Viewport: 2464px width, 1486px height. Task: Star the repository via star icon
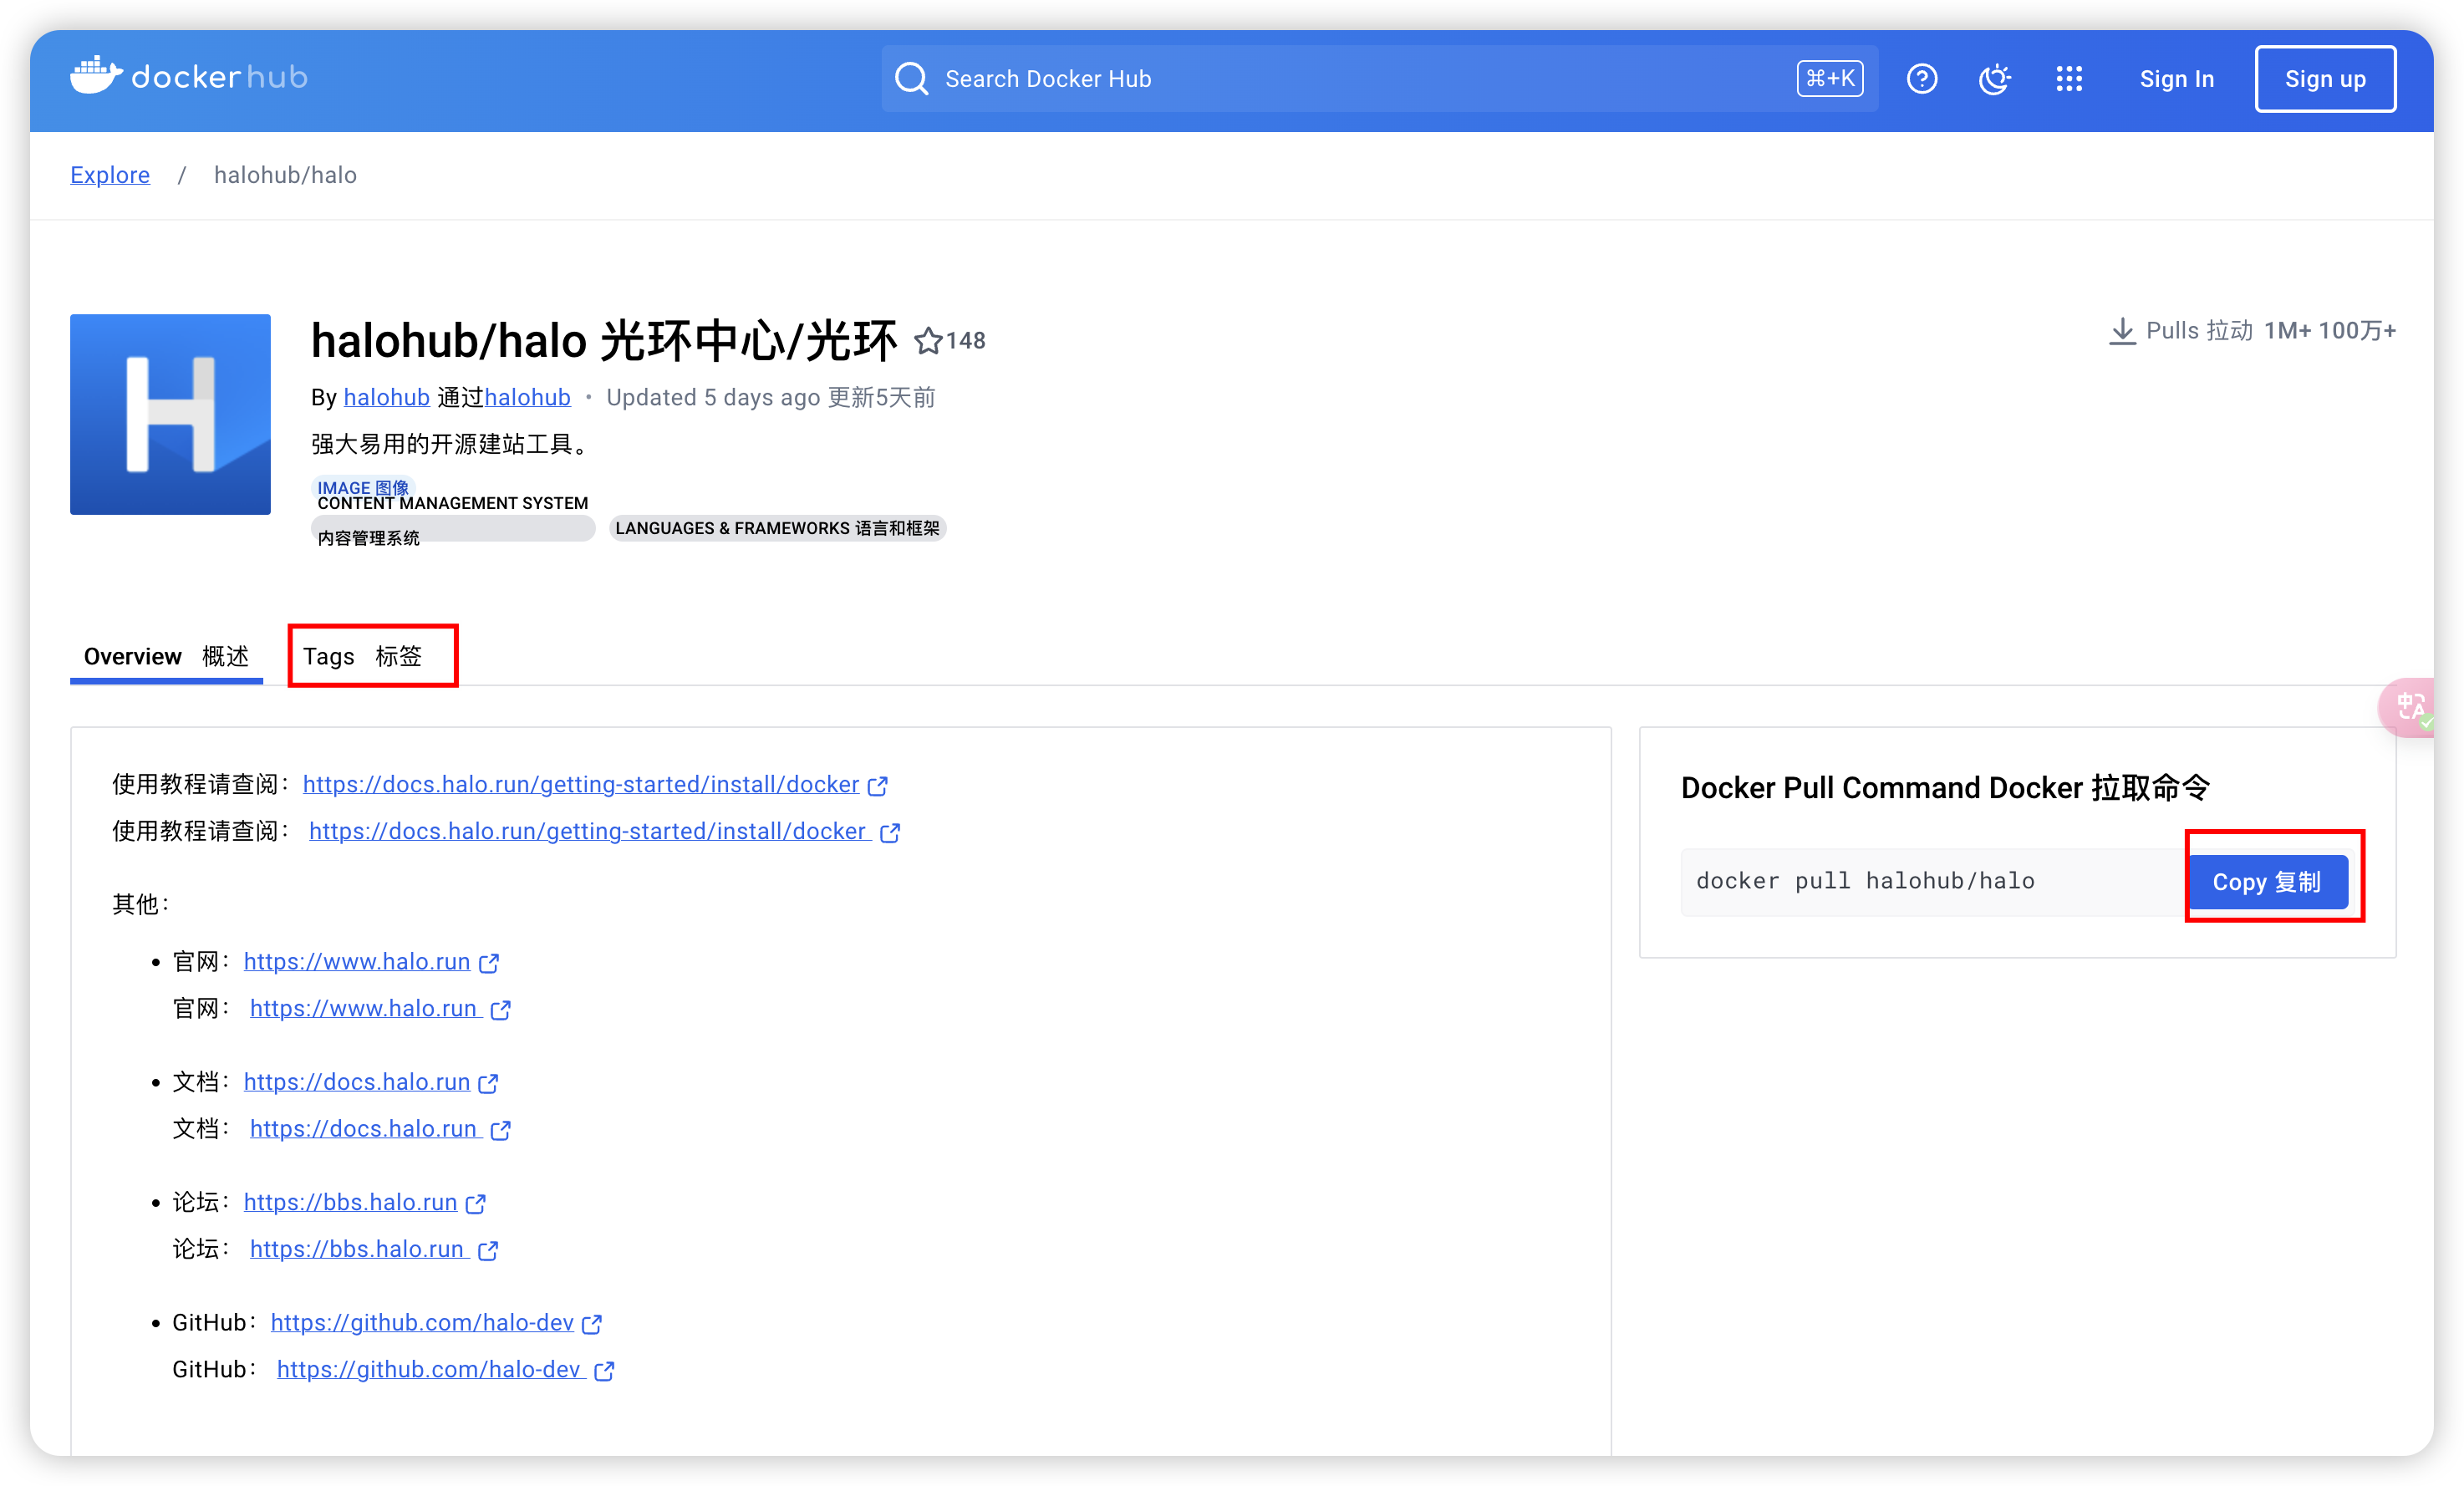pyautogui.click(x=927, y=341)
